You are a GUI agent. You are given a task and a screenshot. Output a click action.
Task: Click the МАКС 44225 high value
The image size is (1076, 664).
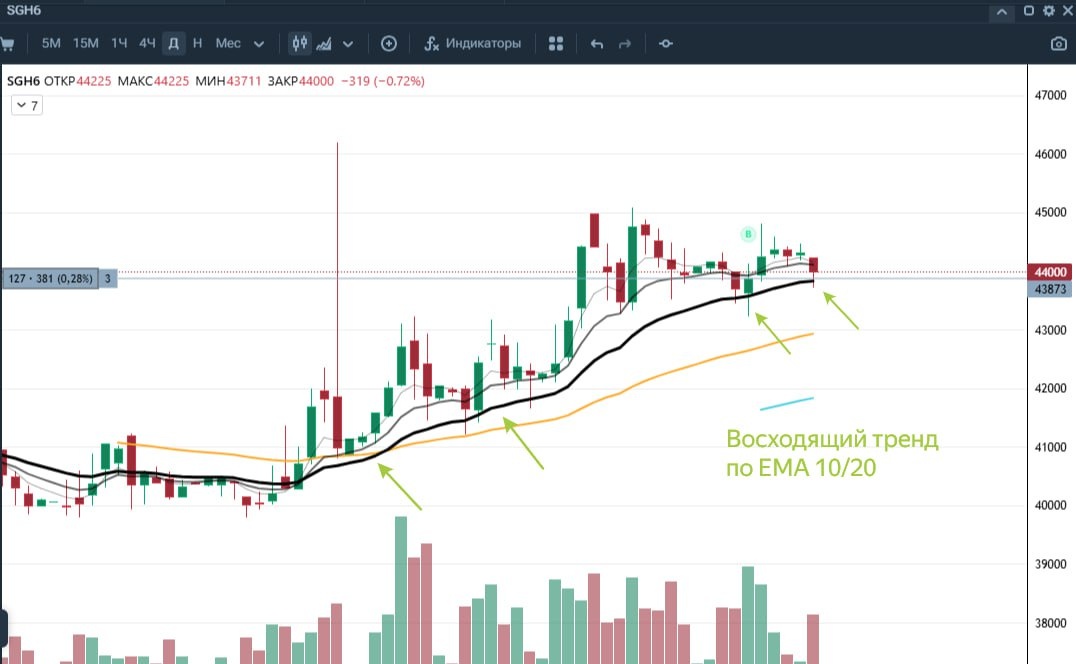coord(153,81)
